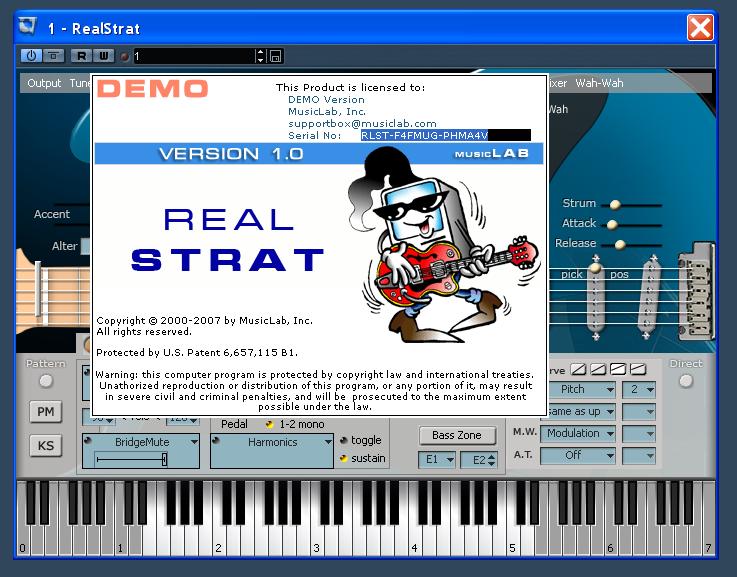Screen dimensions: 737x577
Task: Select the second velocity curve shape icon
Action: (x=598, y=369)
